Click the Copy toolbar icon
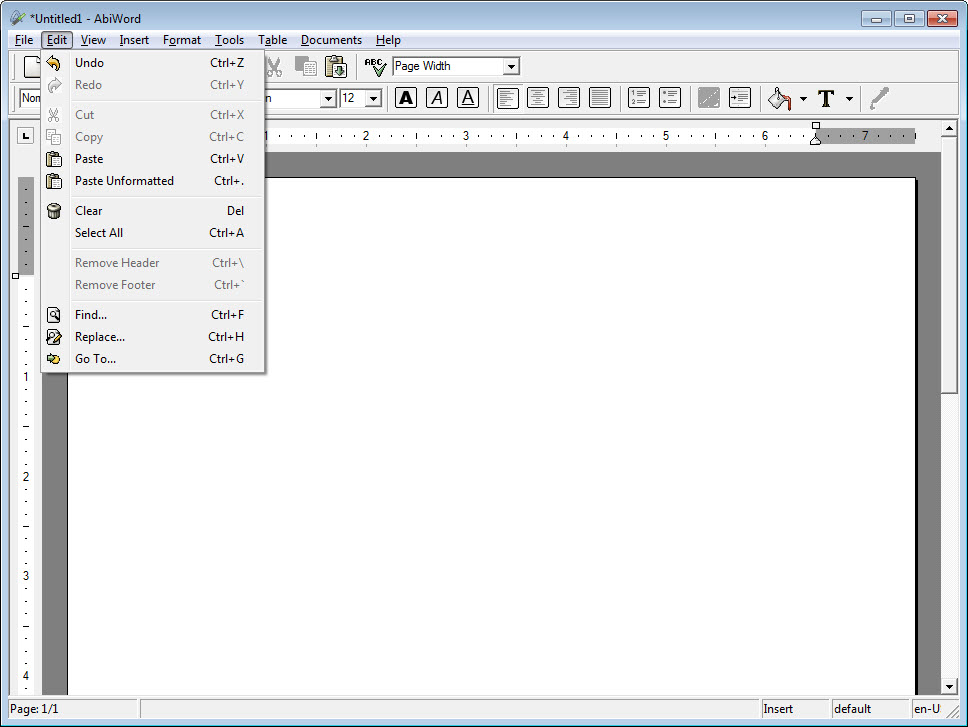 pyautogui.click(x=306, y=66)
